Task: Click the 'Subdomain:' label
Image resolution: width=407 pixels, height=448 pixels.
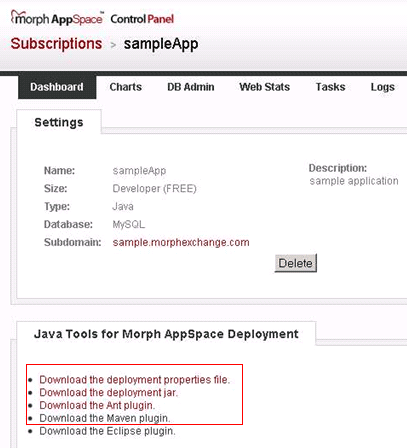Action: (x=73, y=242)
